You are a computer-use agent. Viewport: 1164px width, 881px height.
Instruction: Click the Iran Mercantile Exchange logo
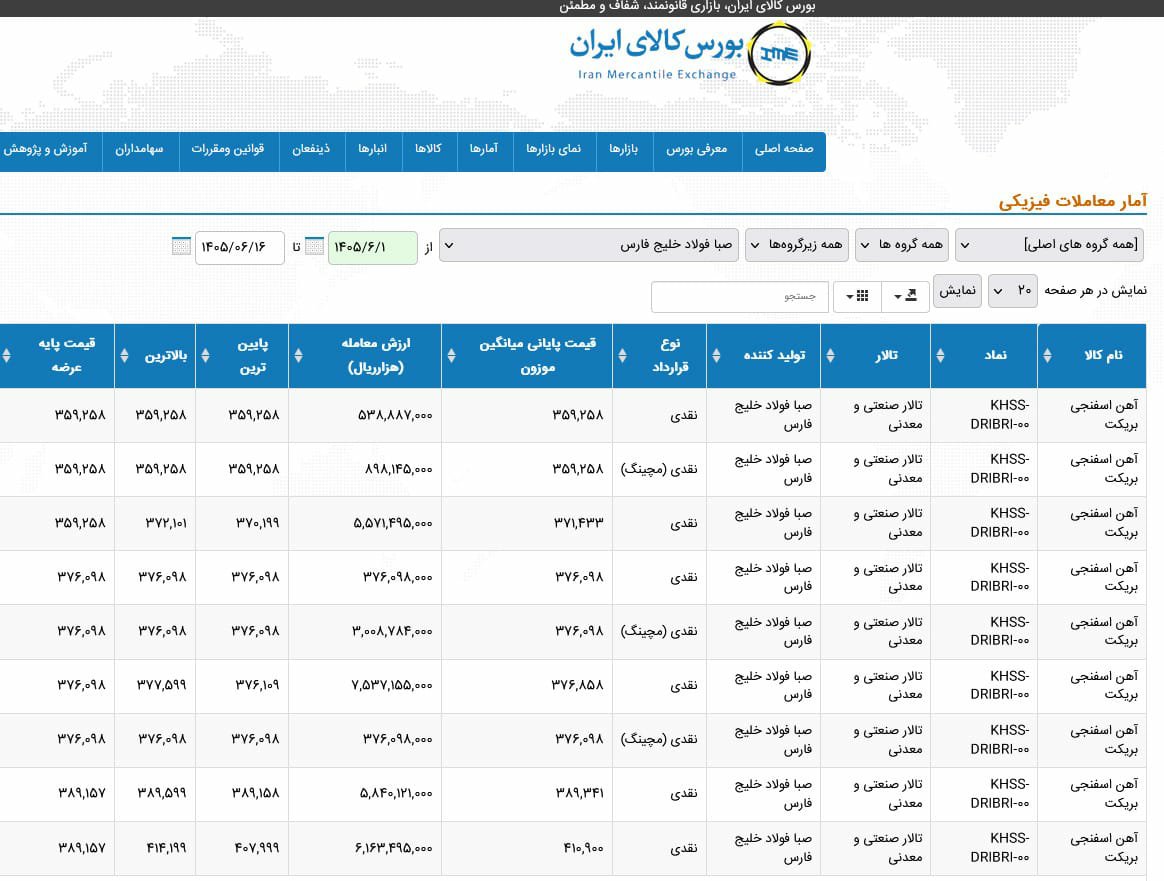tap(690, 53)
